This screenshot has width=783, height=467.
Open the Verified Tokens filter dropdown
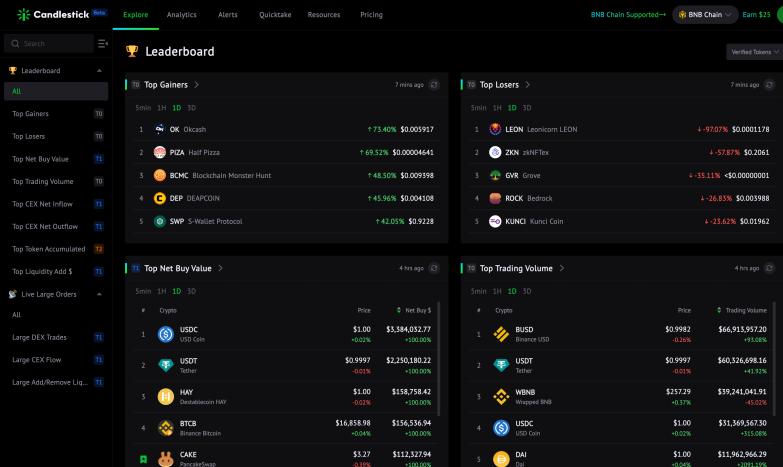755,52
